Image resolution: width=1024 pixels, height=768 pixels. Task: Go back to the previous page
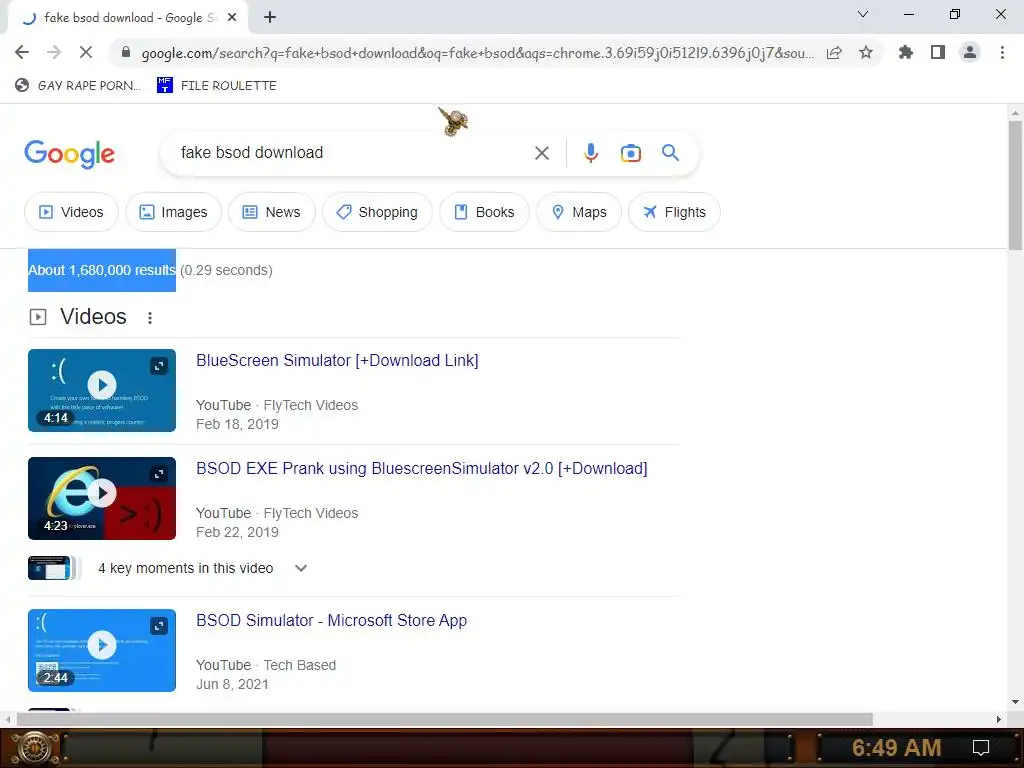(22, 52)
